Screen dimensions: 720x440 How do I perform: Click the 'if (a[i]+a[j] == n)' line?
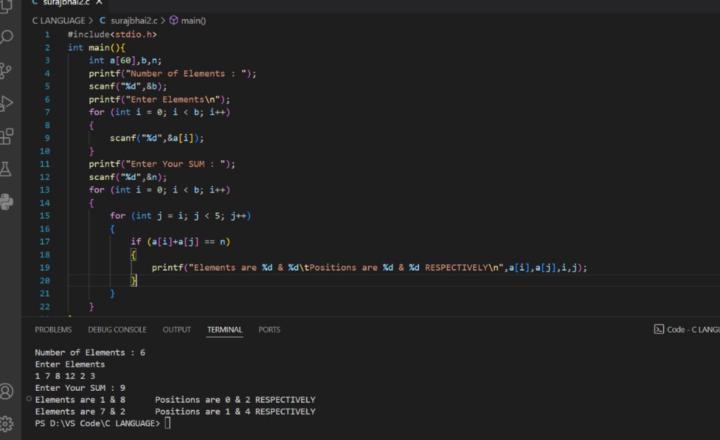click(x=180, y=242)
